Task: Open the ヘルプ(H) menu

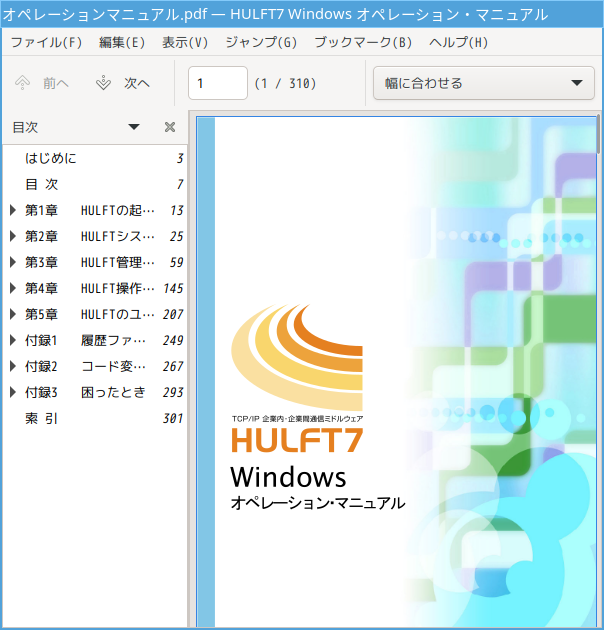Action: tap(459, 42)
